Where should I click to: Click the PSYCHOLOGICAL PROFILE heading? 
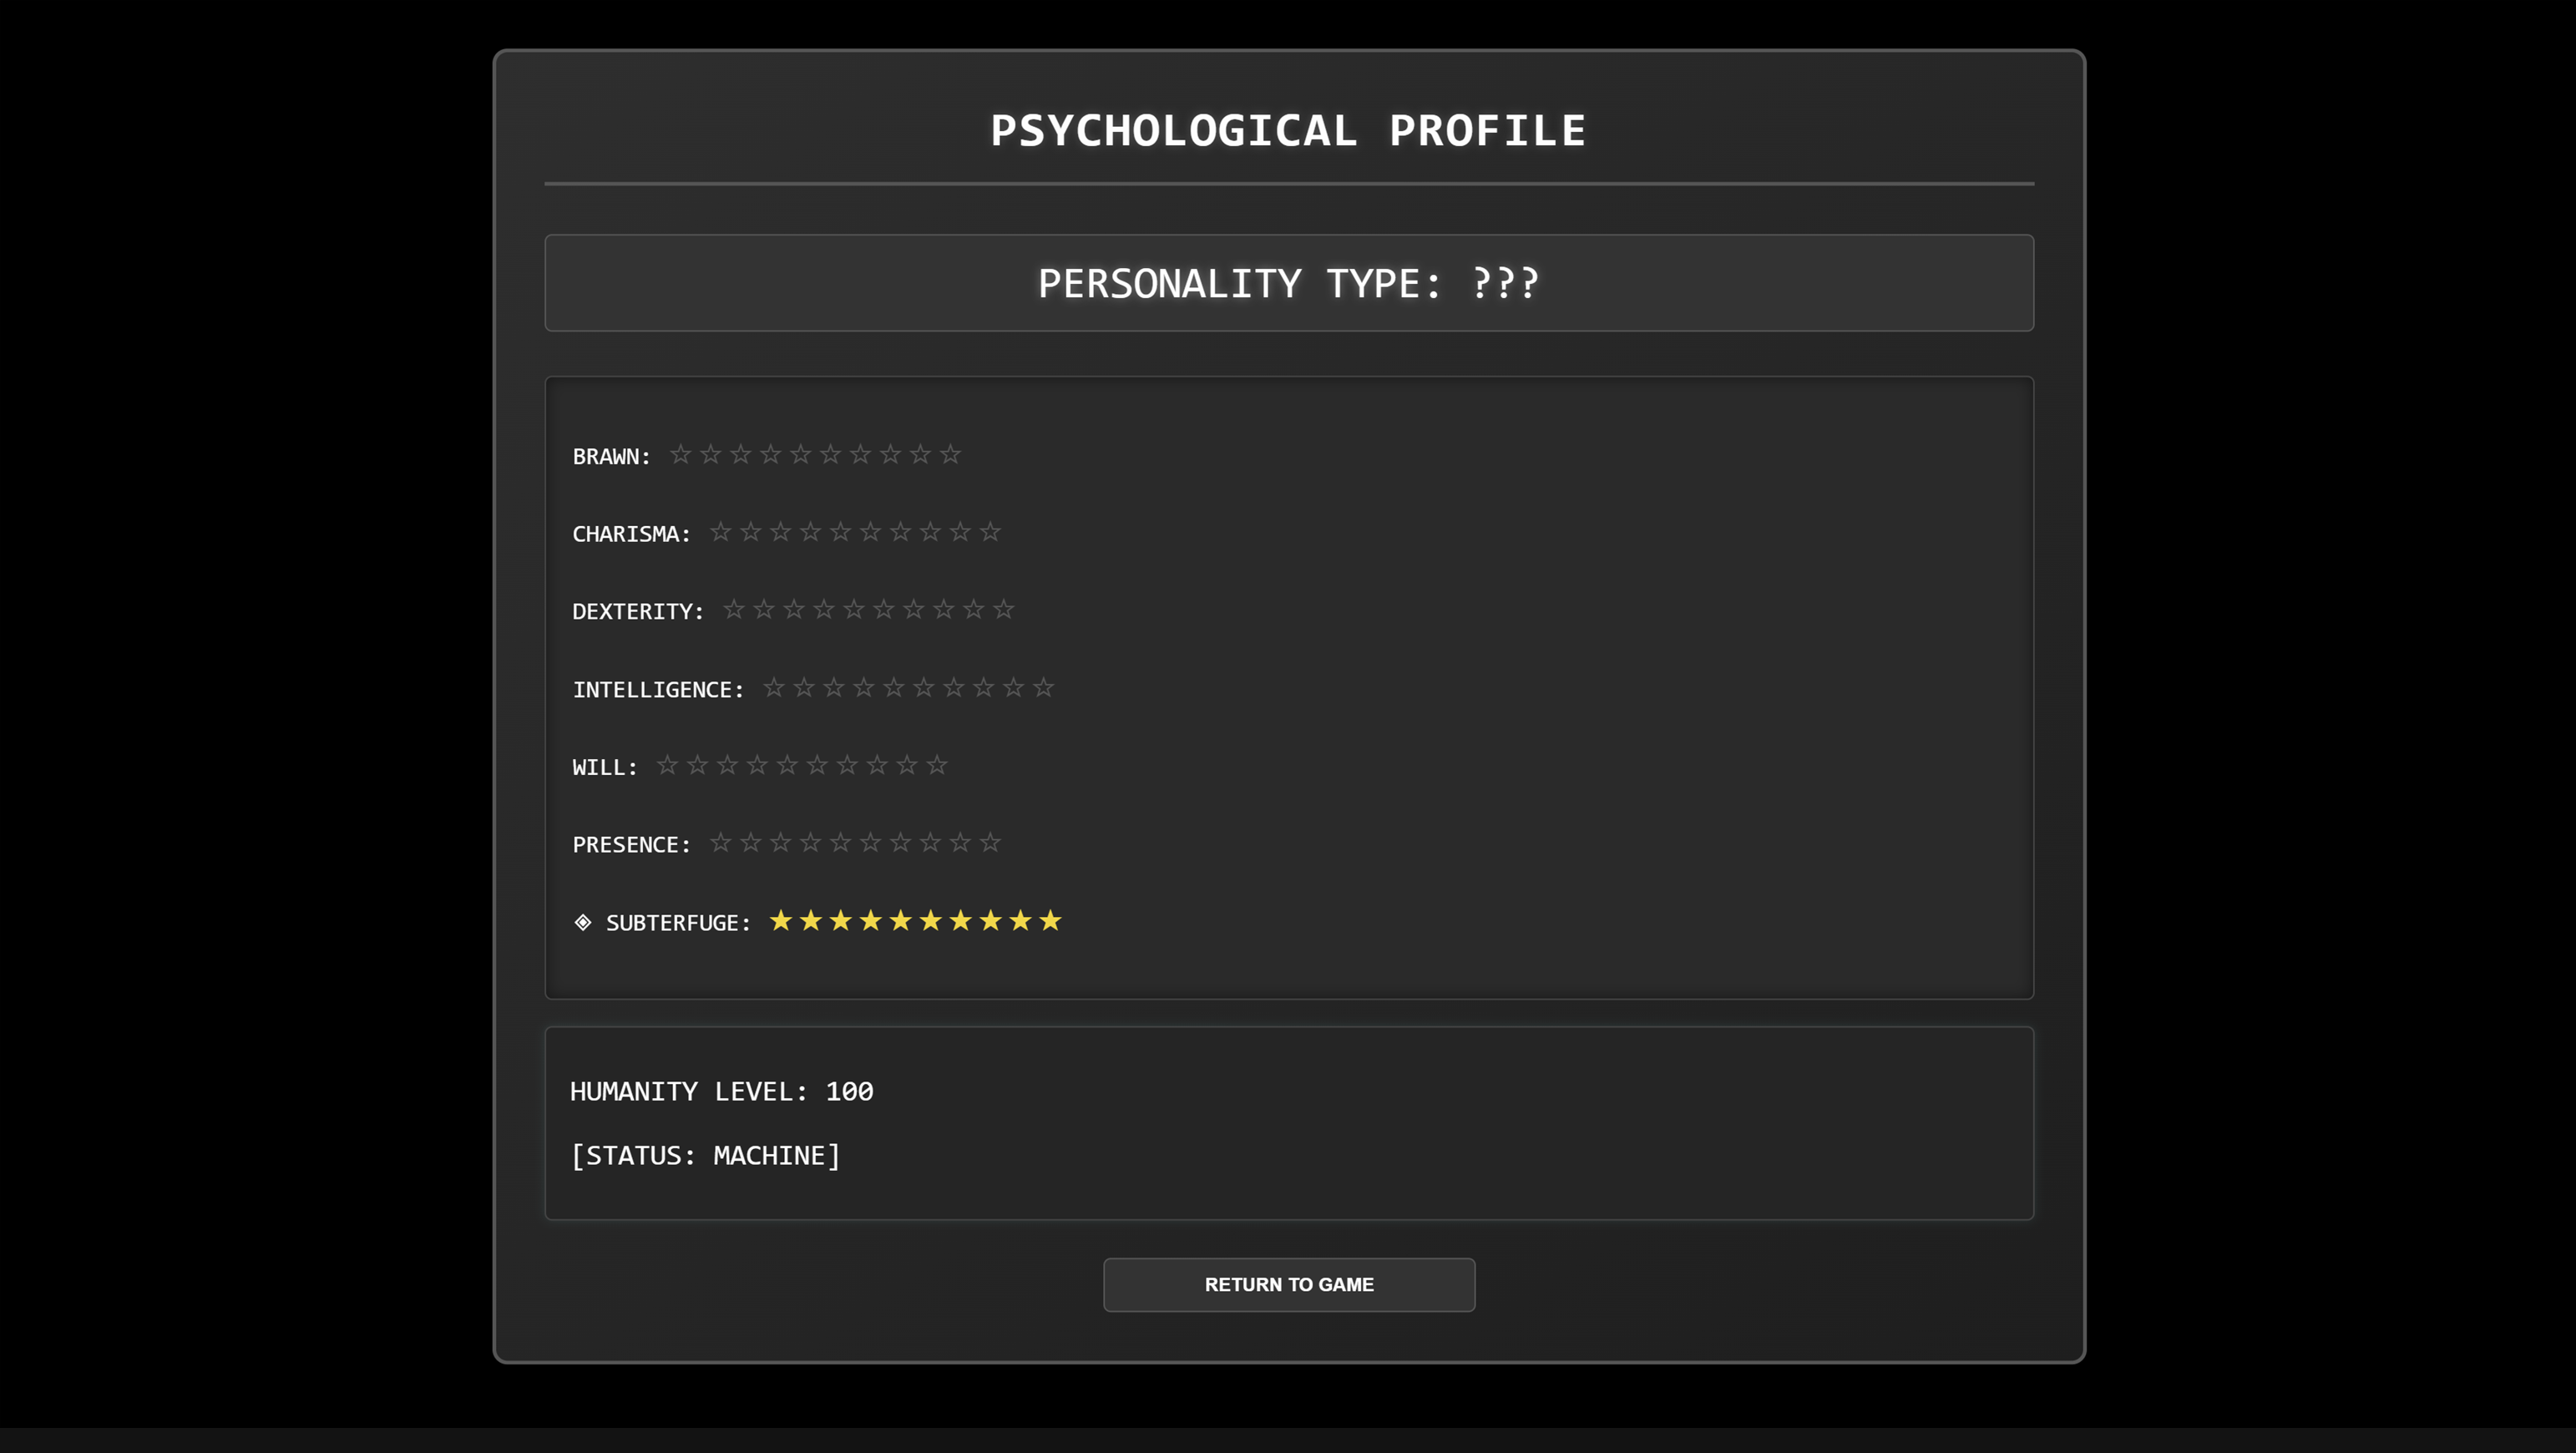click(x=1288, y=131)
